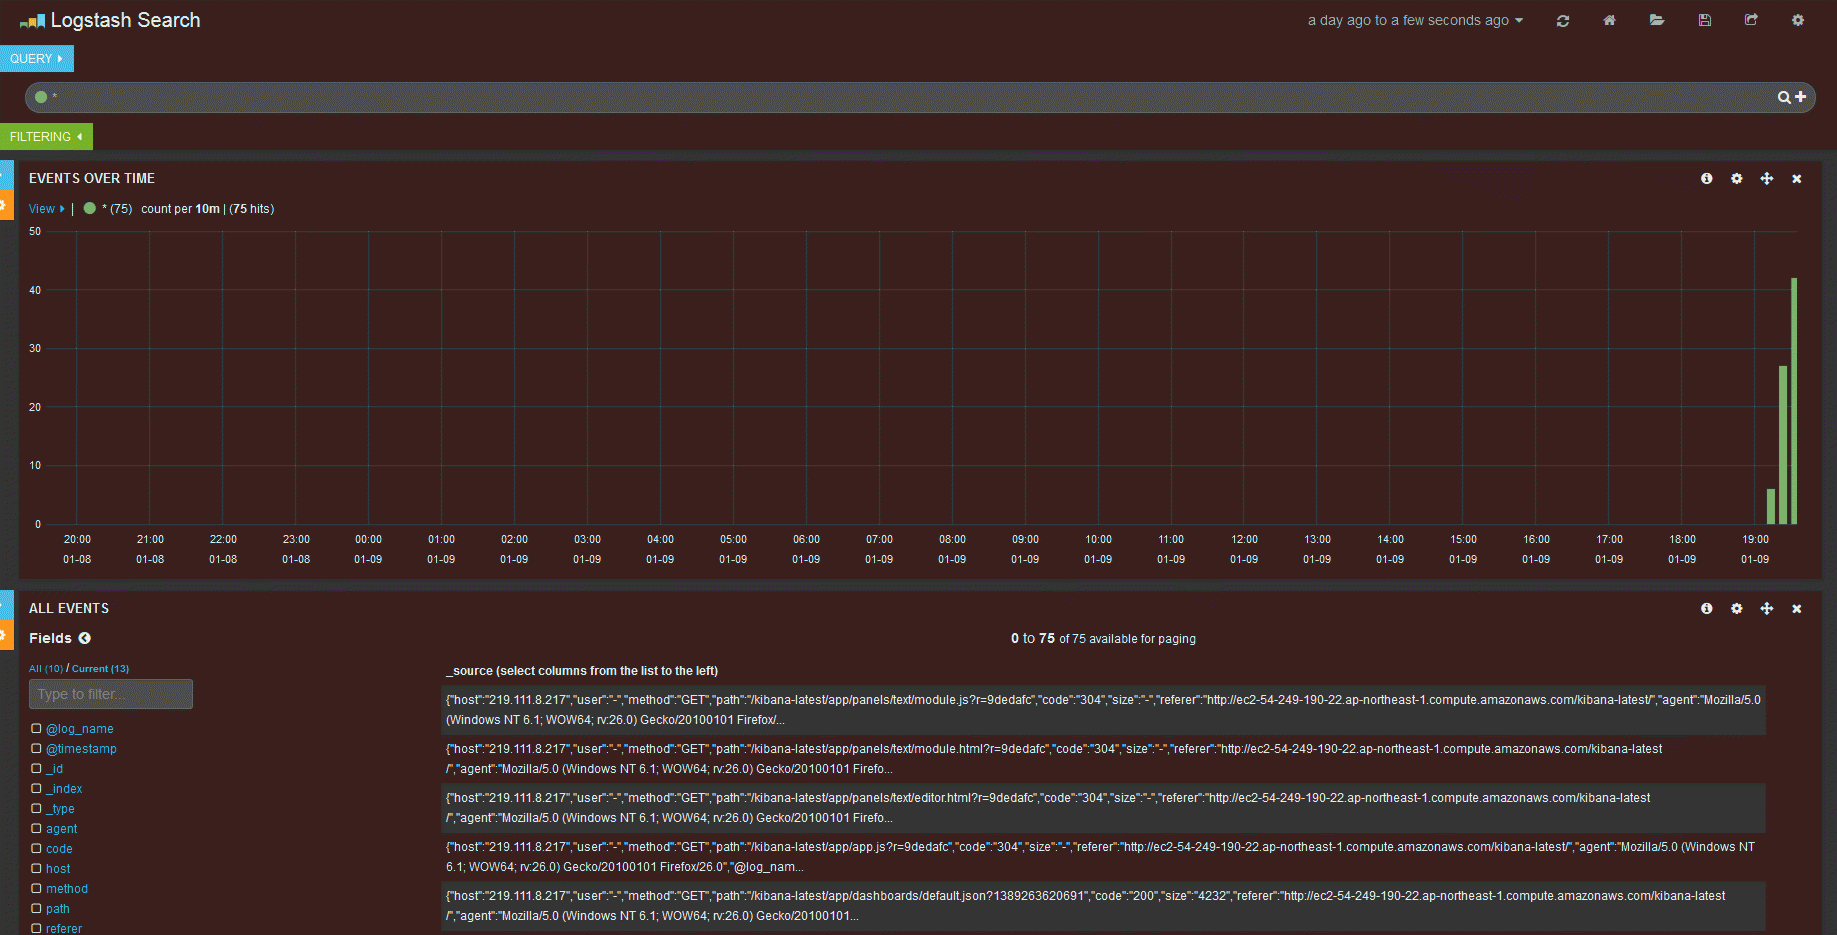Toggle the host field column
Image resolution: width=1837 pixels, height=935 pixels.
pos(36,869)
